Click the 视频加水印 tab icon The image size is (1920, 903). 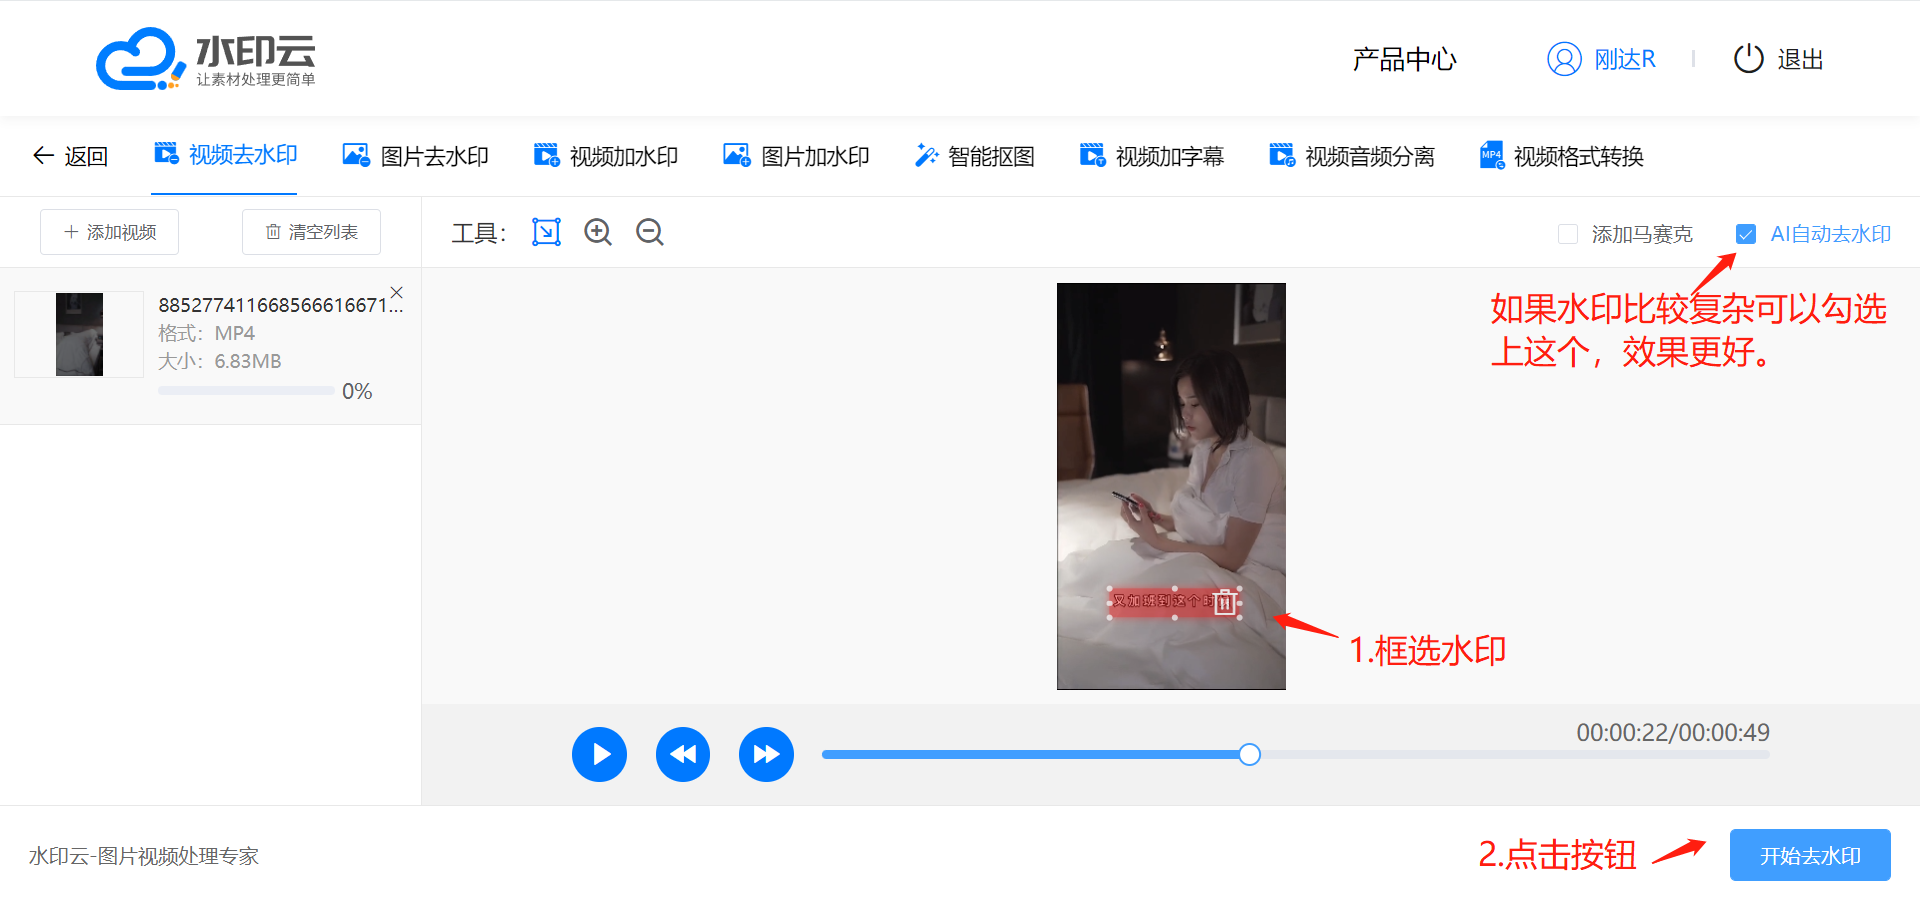(x=546, y=155)
